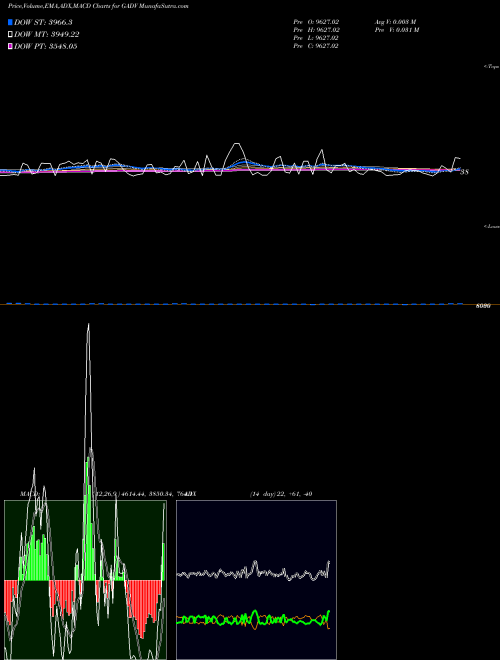Select the DOW ST: 3966.3 label

point(43,22)
